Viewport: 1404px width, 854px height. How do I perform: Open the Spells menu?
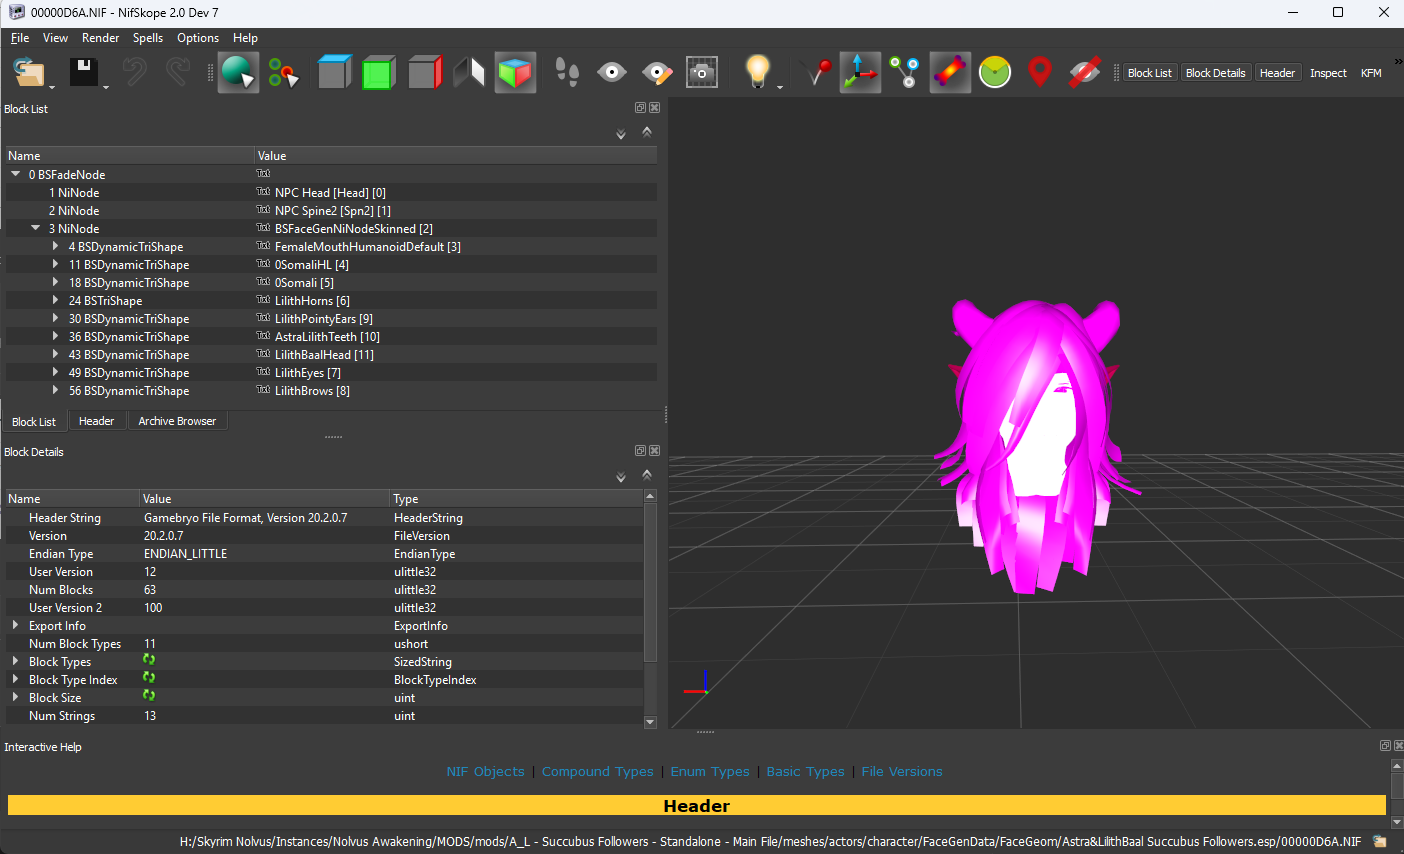coord(148,38)
